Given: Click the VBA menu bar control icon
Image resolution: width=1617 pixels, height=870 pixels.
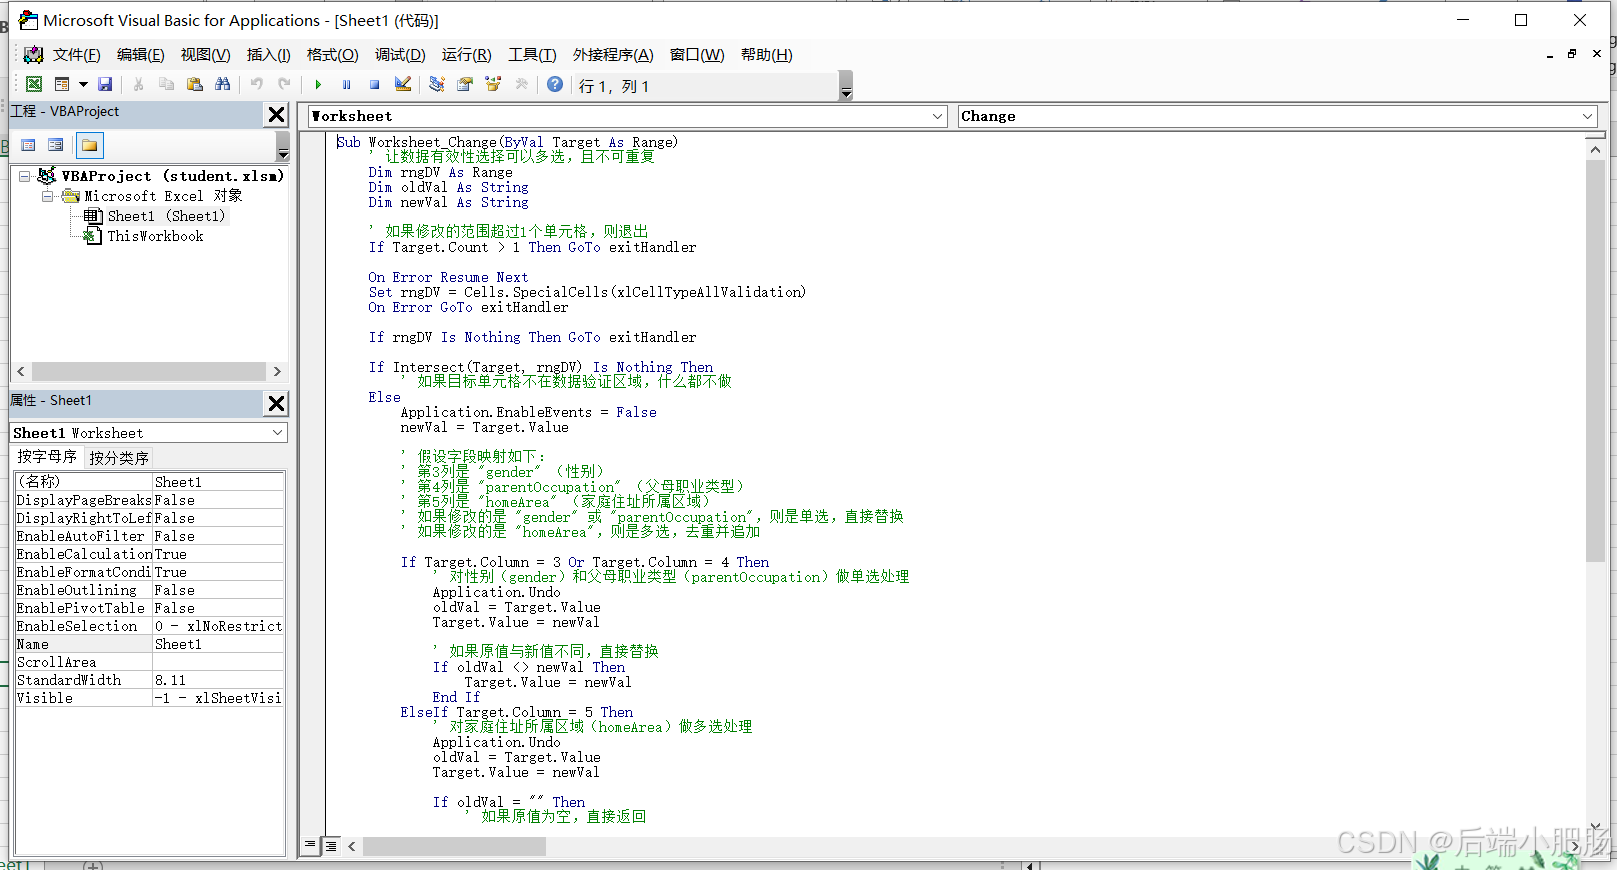Looking at the screenshot, I should pyautogui.click(x=34, y=54).
